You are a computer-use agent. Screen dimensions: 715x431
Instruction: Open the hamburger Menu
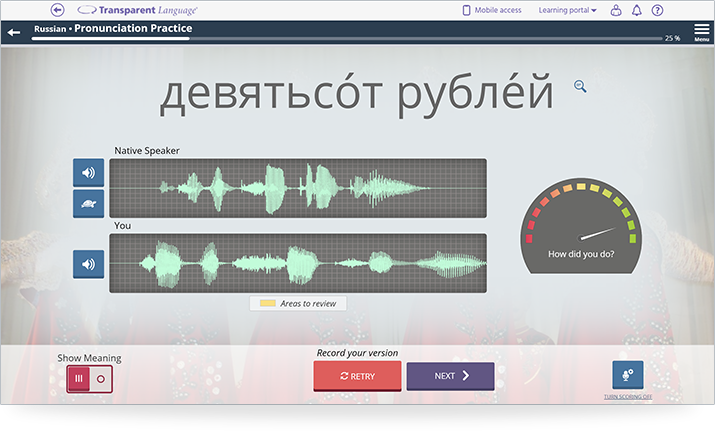point(701,32)
